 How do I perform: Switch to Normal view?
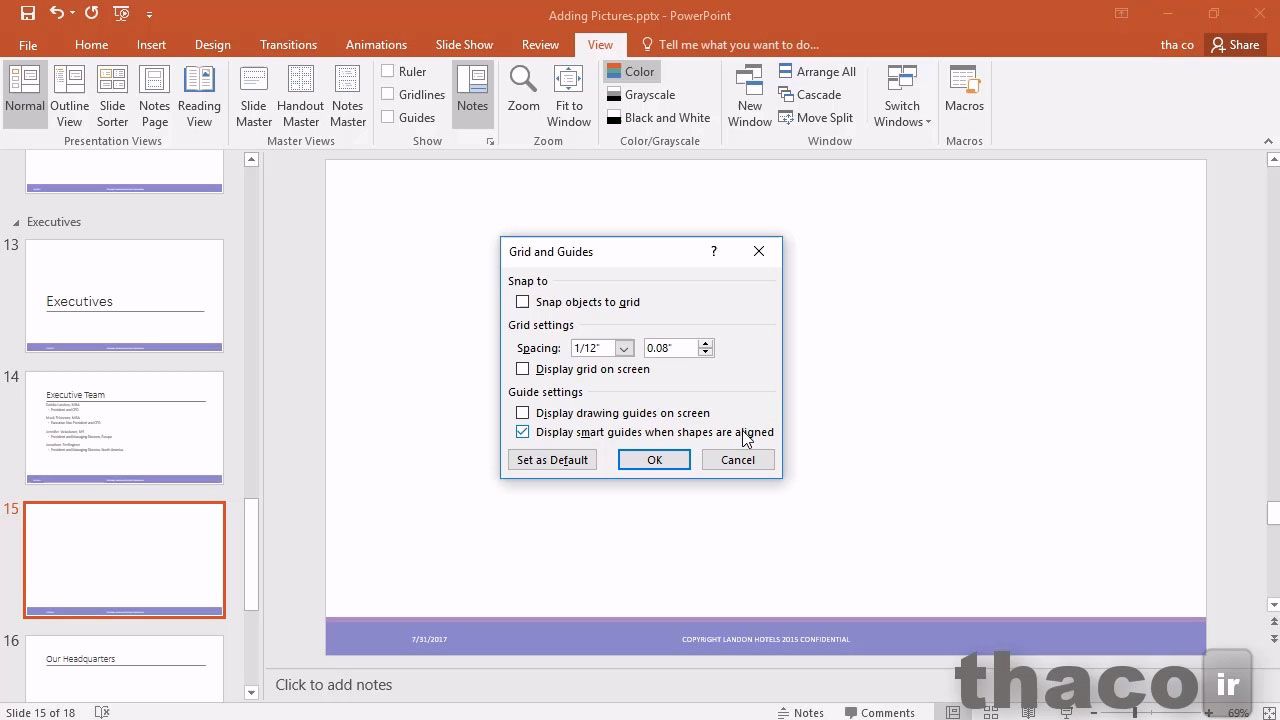tap(25, 96)
